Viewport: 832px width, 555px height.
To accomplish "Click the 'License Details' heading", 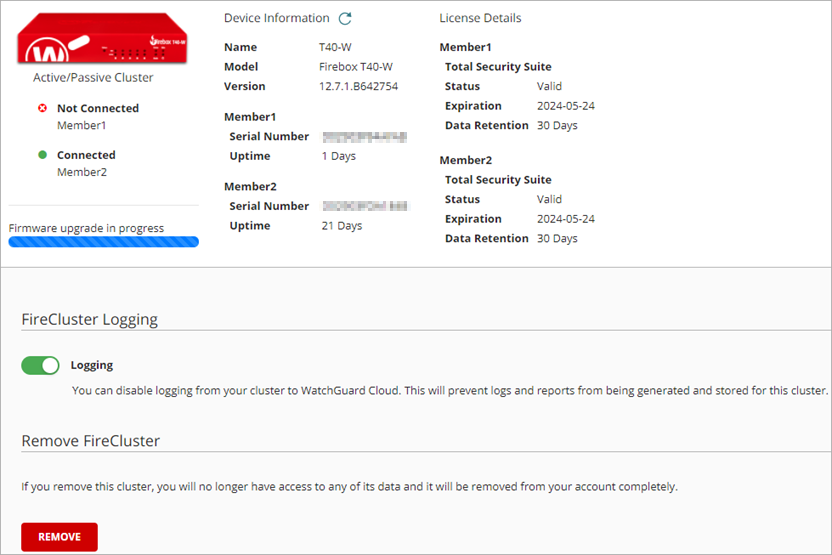I will point(480,18).
